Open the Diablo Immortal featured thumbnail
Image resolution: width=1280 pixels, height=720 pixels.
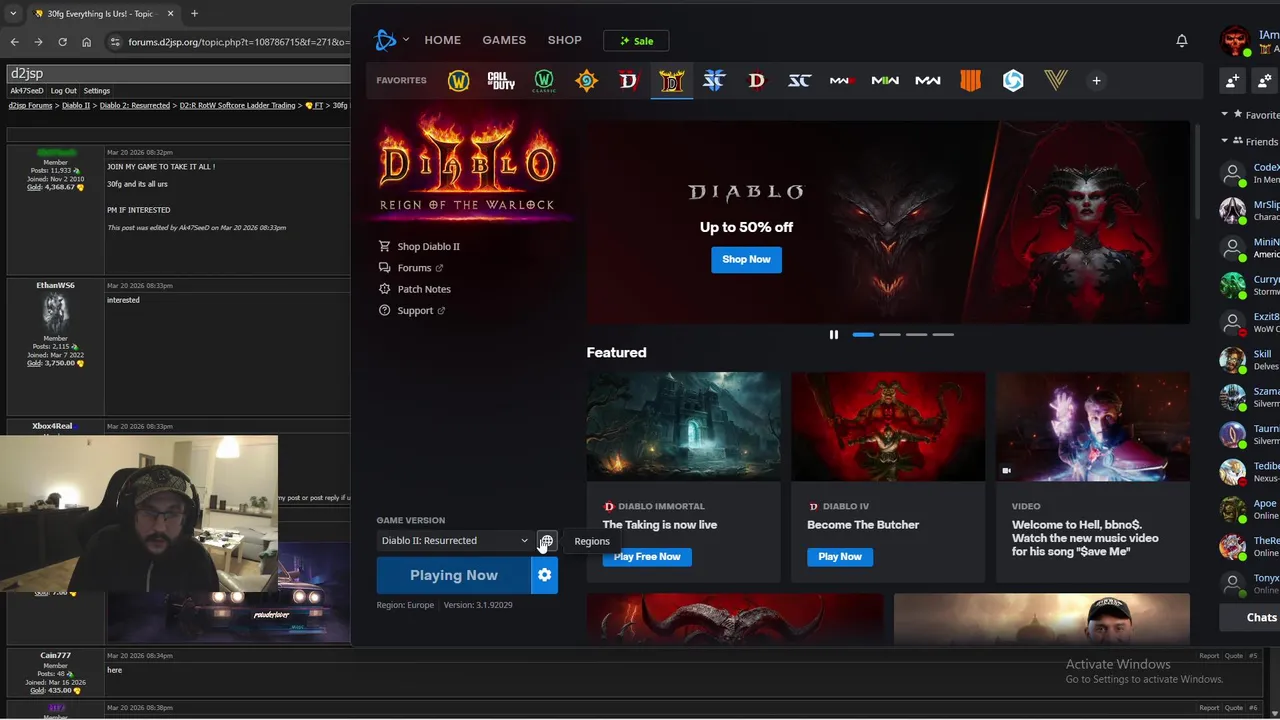[684, 427]
